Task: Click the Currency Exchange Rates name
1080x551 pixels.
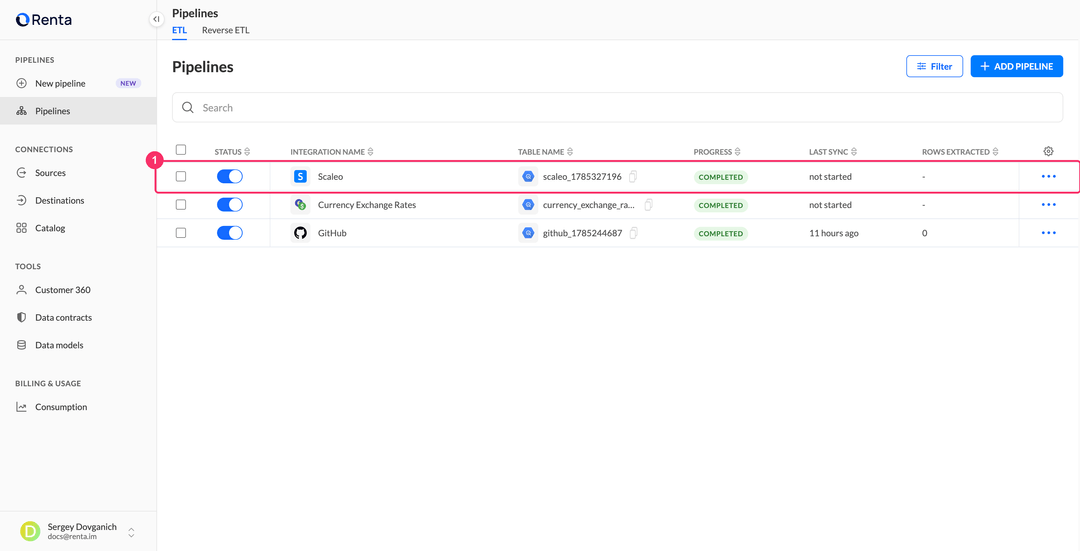Action: [x=366, y=205]
